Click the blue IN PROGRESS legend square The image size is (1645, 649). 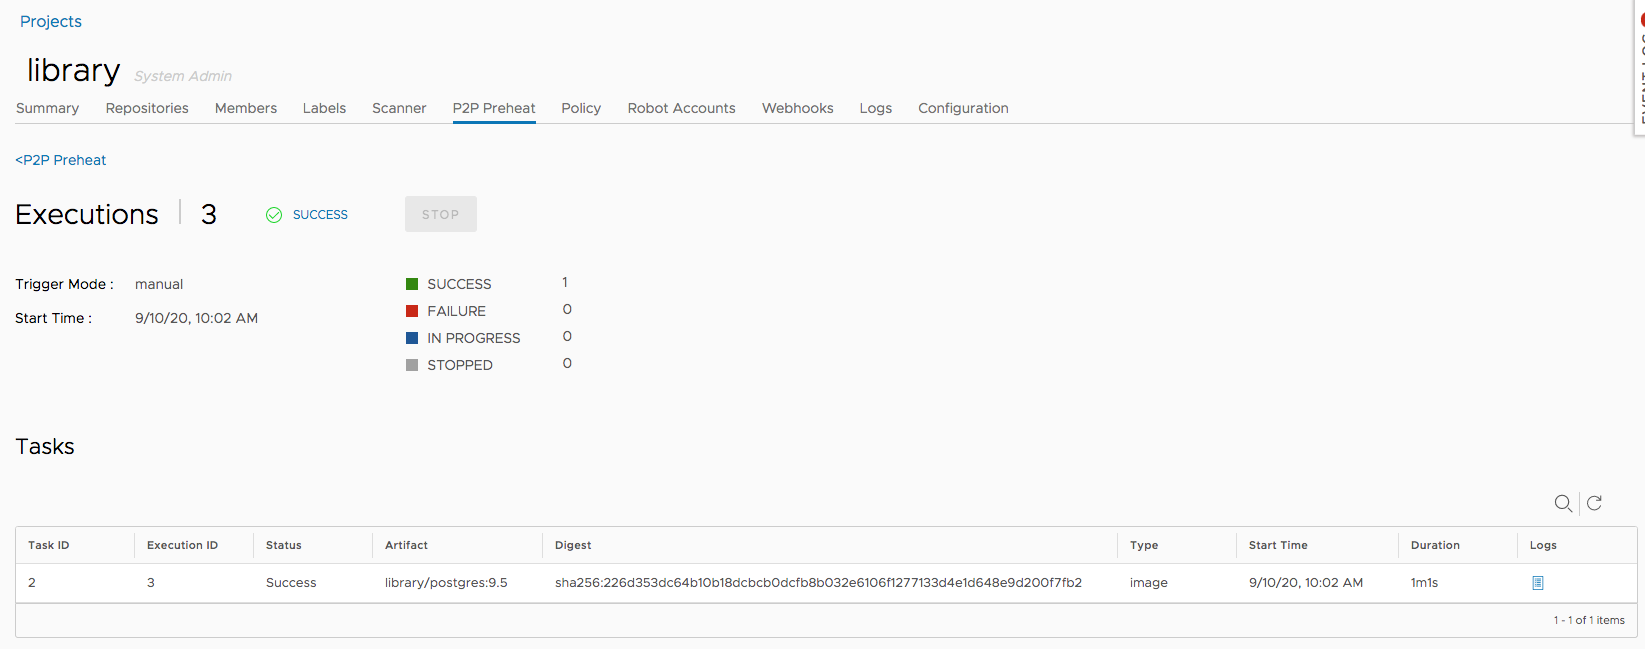pyautogui.click(x=412, y=338)
